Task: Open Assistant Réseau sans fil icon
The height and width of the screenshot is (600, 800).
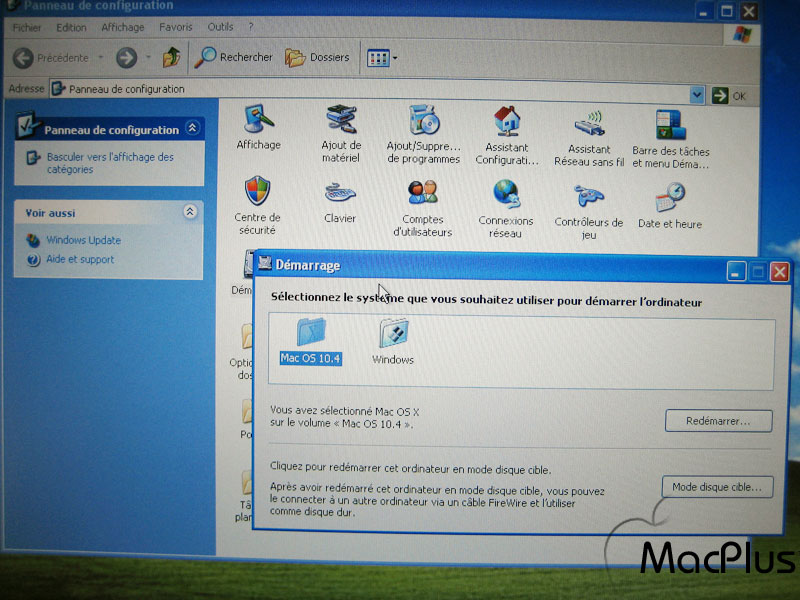Action: 589,138
